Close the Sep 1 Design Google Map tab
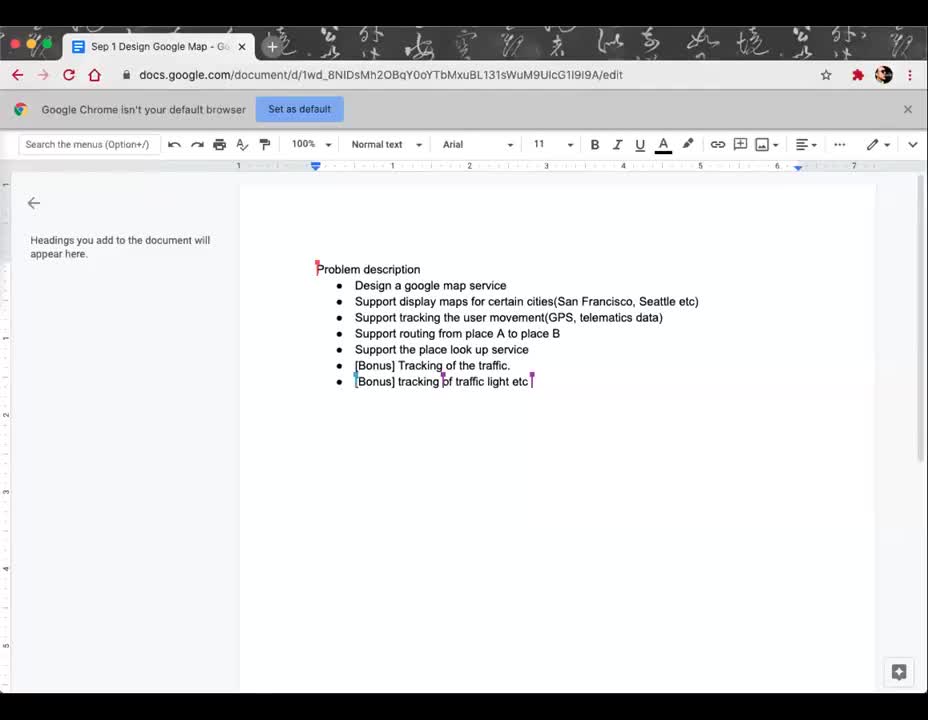Image resolution: width=928 pixels, height=720 pixels. (x=241, y=47)
